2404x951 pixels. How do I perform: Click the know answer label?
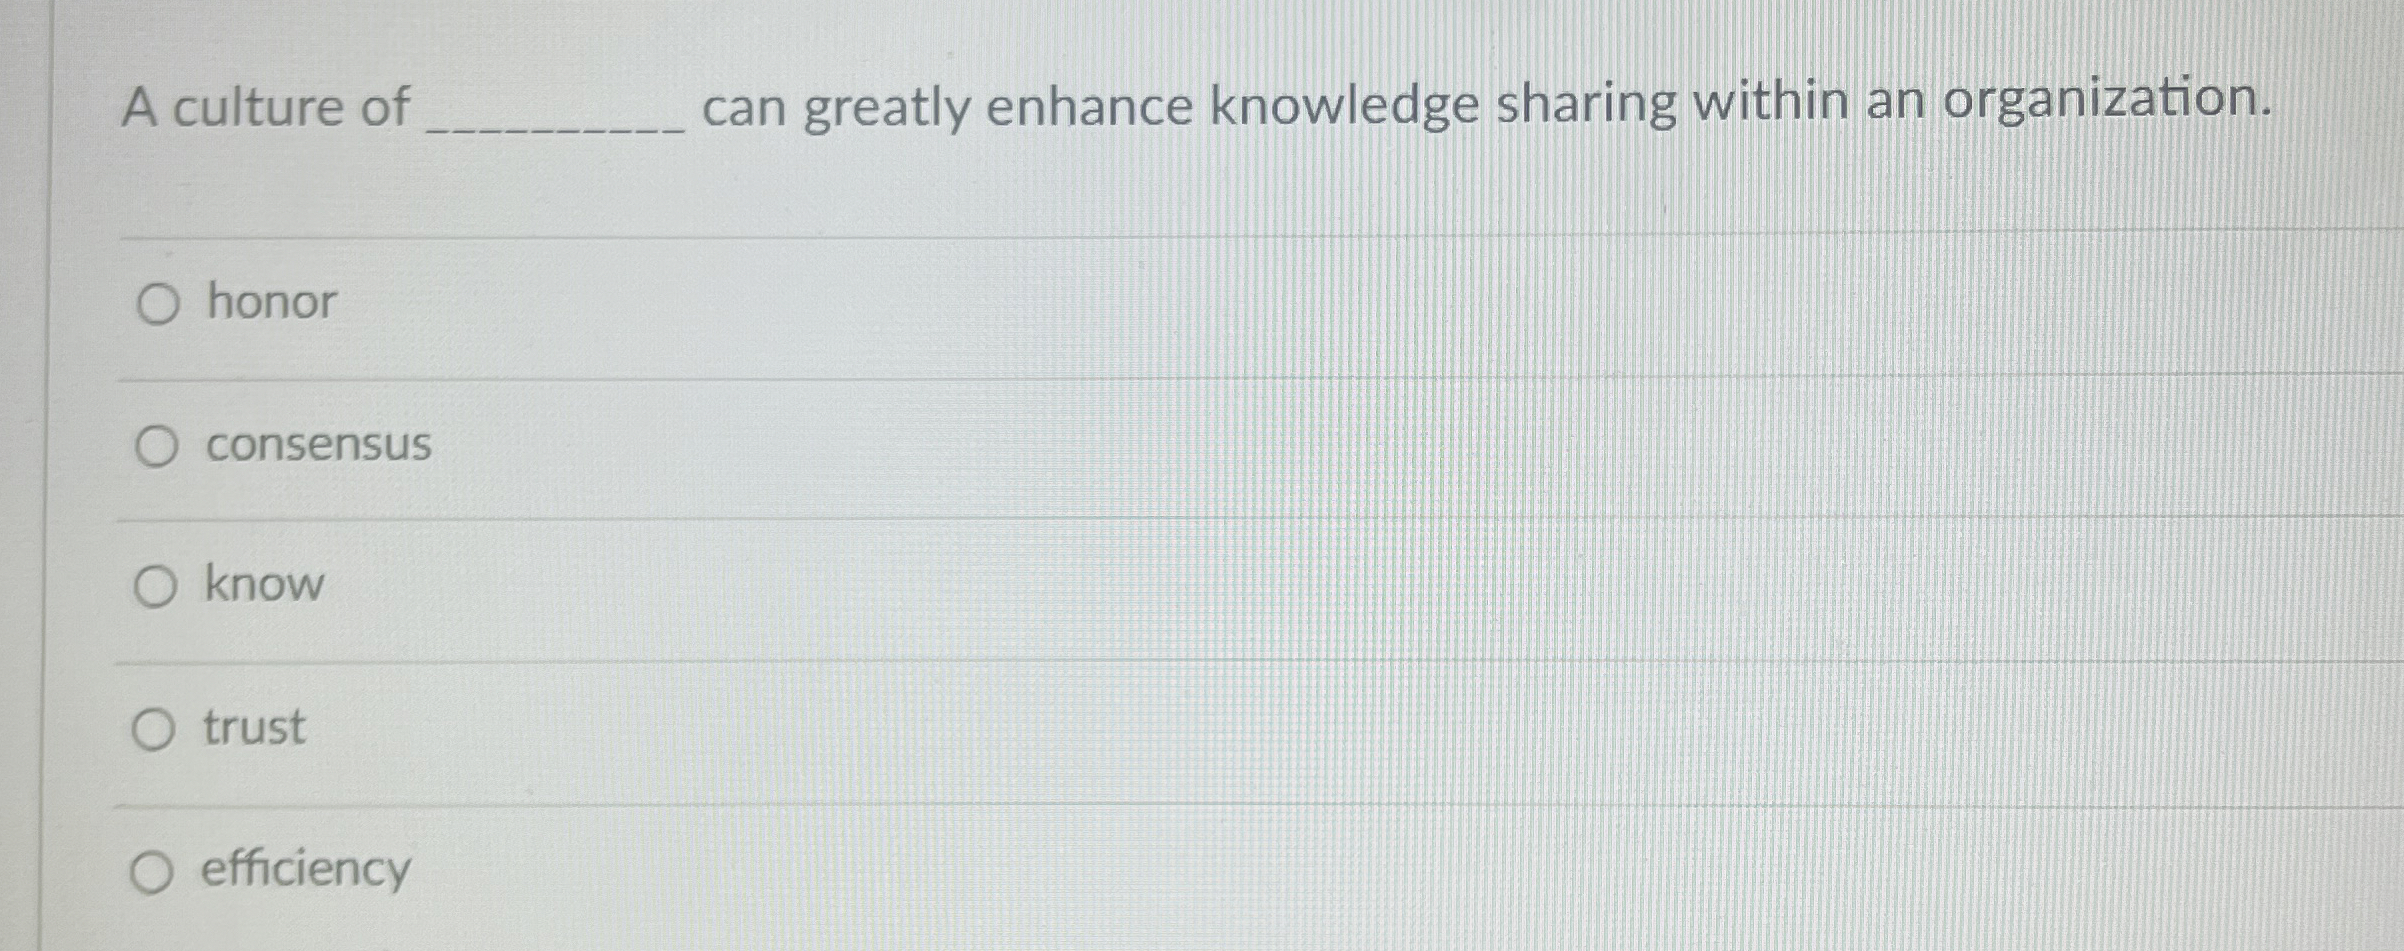click(263, 586)
